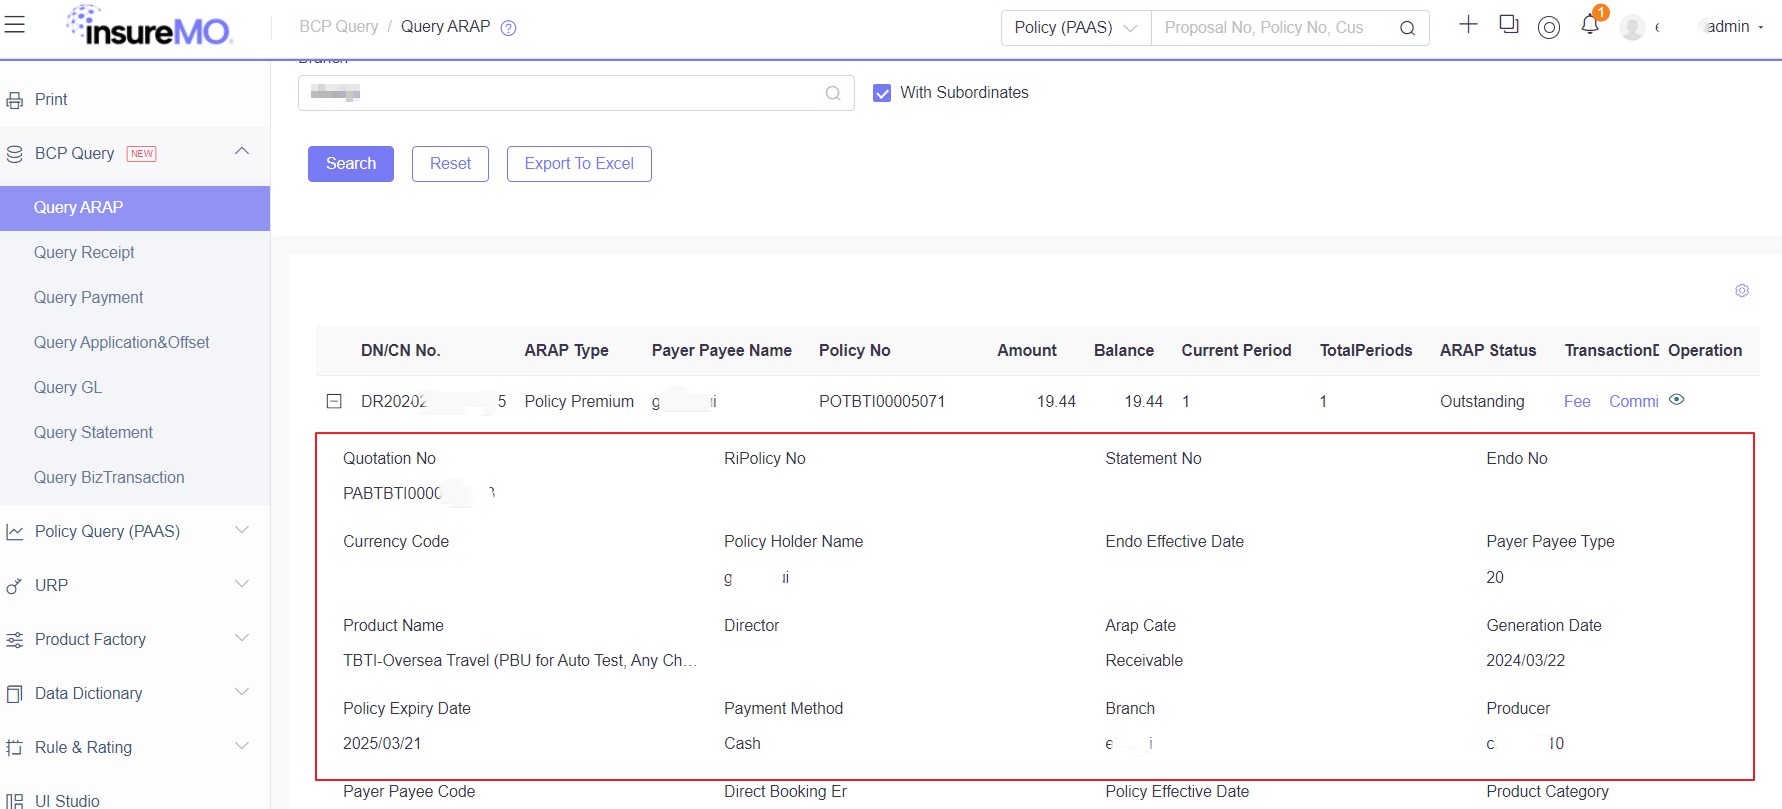Open the notifications bell
This screenshot has height=809, width=1782.
click(x=1590, y=25)
